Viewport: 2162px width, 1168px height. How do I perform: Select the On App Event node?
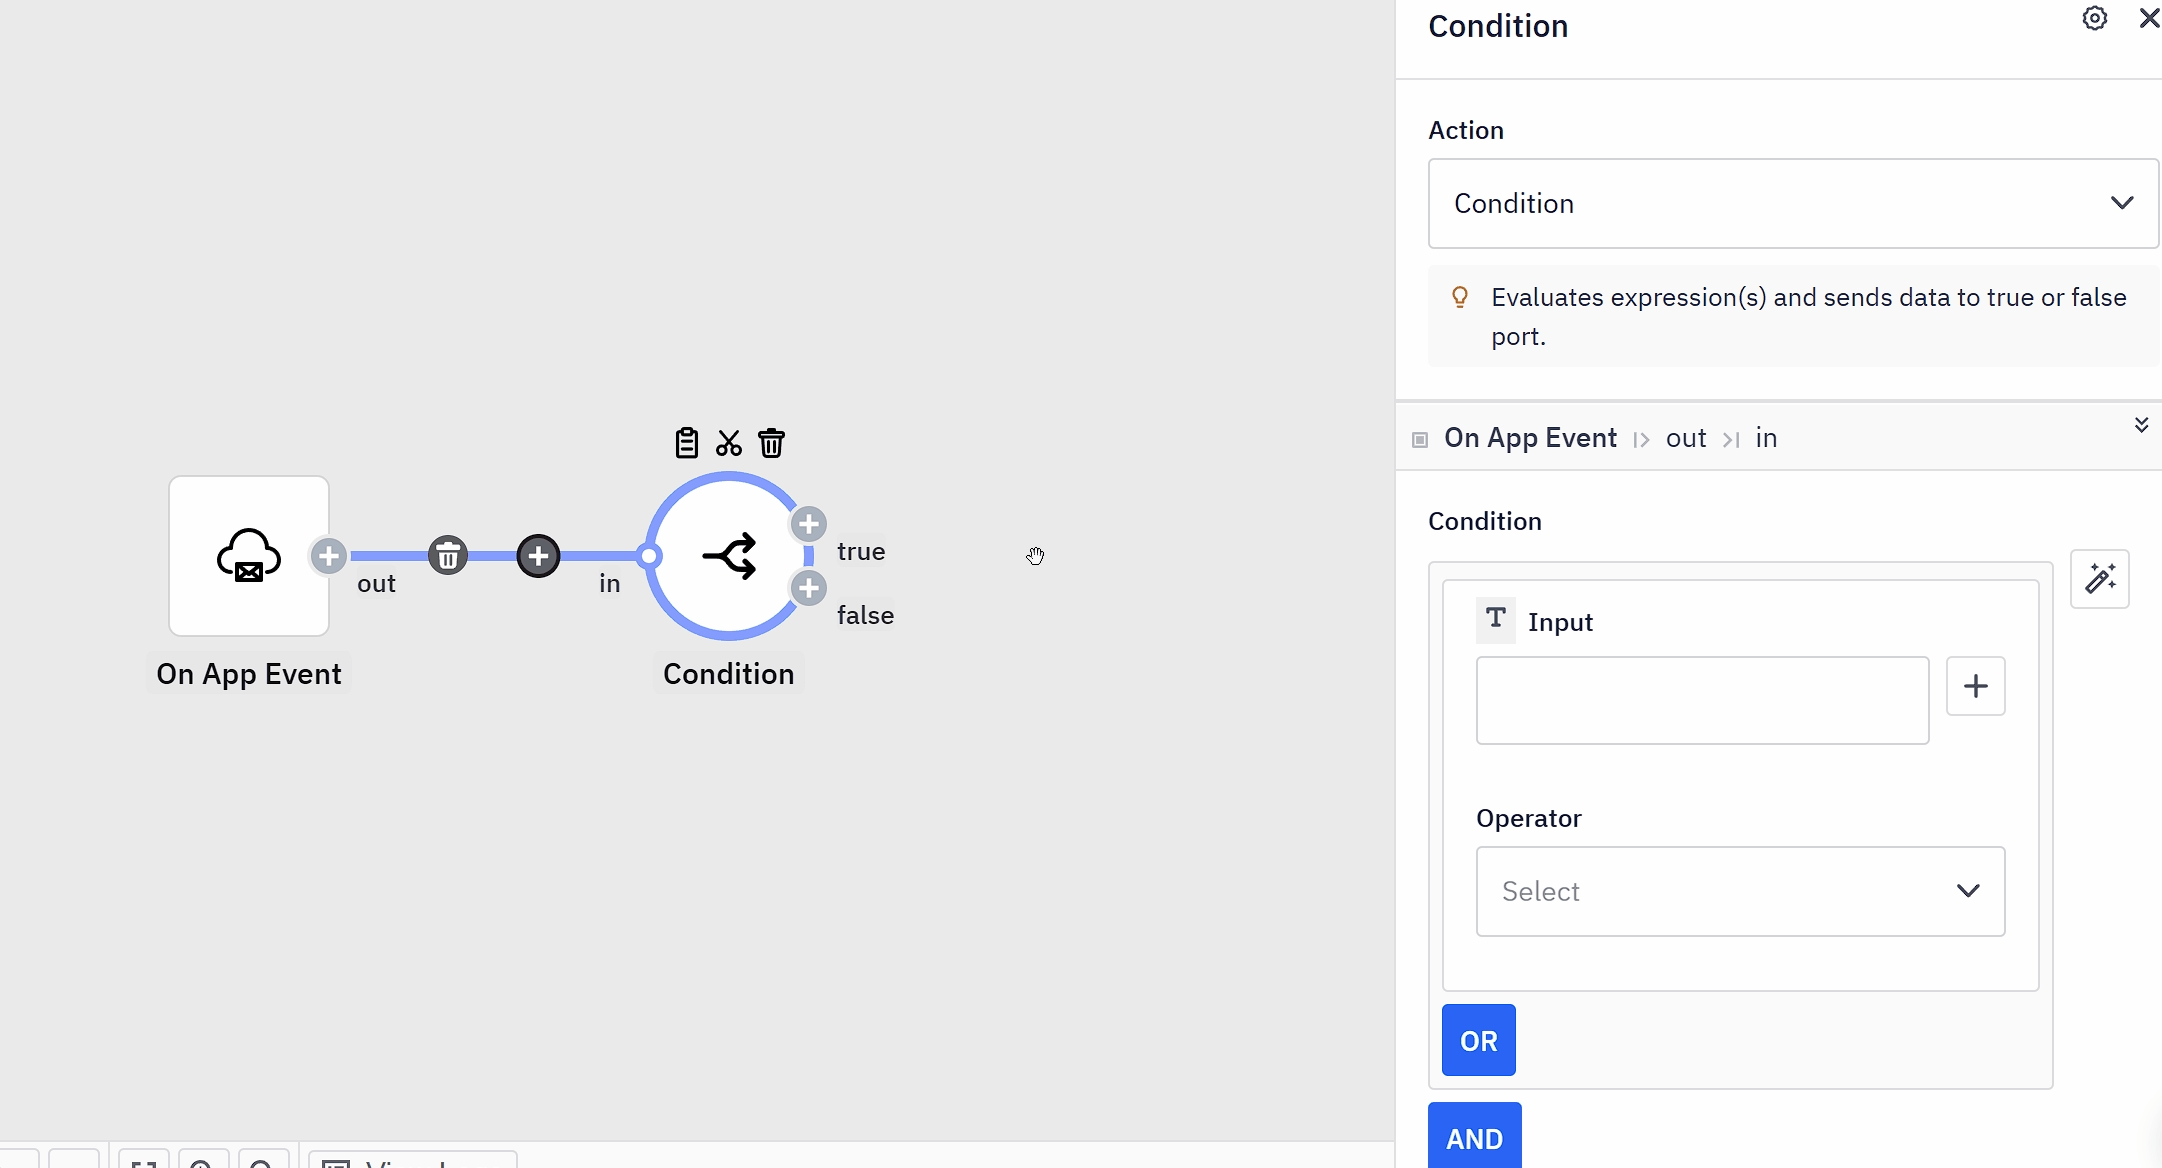[249, 556]
